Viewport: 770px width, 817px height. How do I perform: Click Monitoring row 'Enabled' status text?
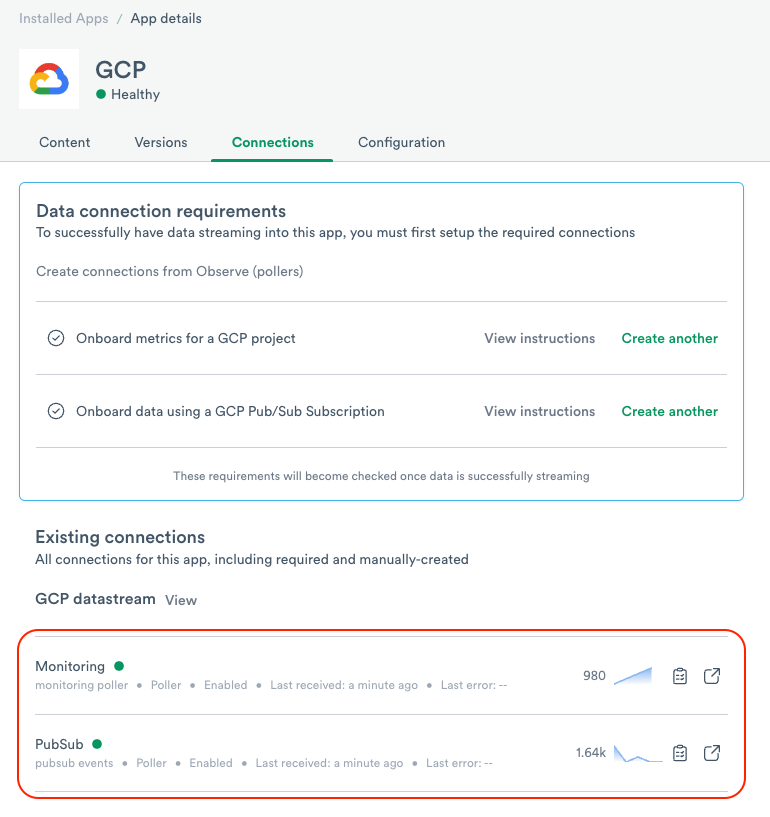(x=226, y=685)
